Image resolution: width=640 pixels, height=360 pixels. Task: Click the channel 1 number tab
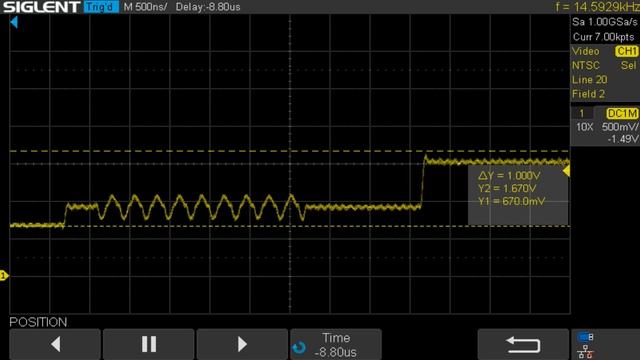point(582,113)
